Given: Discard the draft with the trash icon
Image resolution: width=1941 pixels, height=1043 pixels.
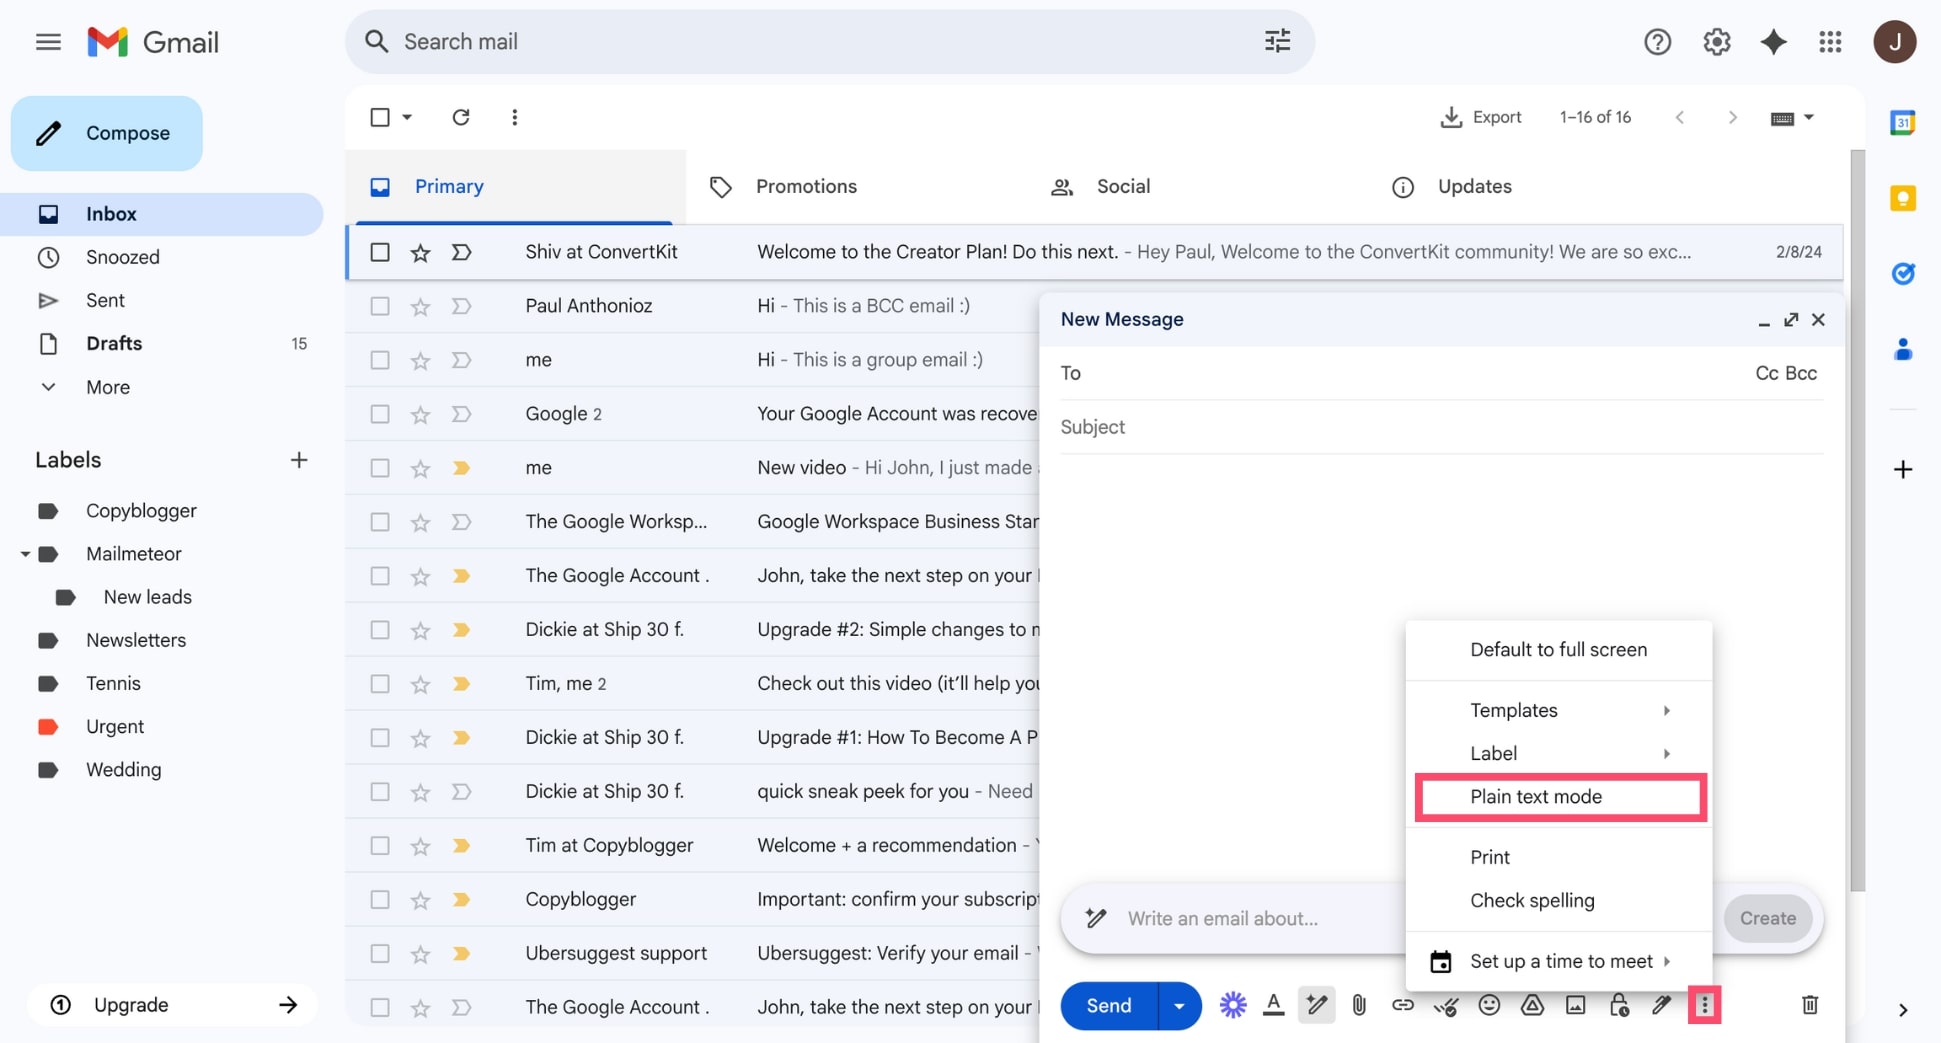Looking at the screenshot, I should pyautogui.click(x=1809, y=1005).
